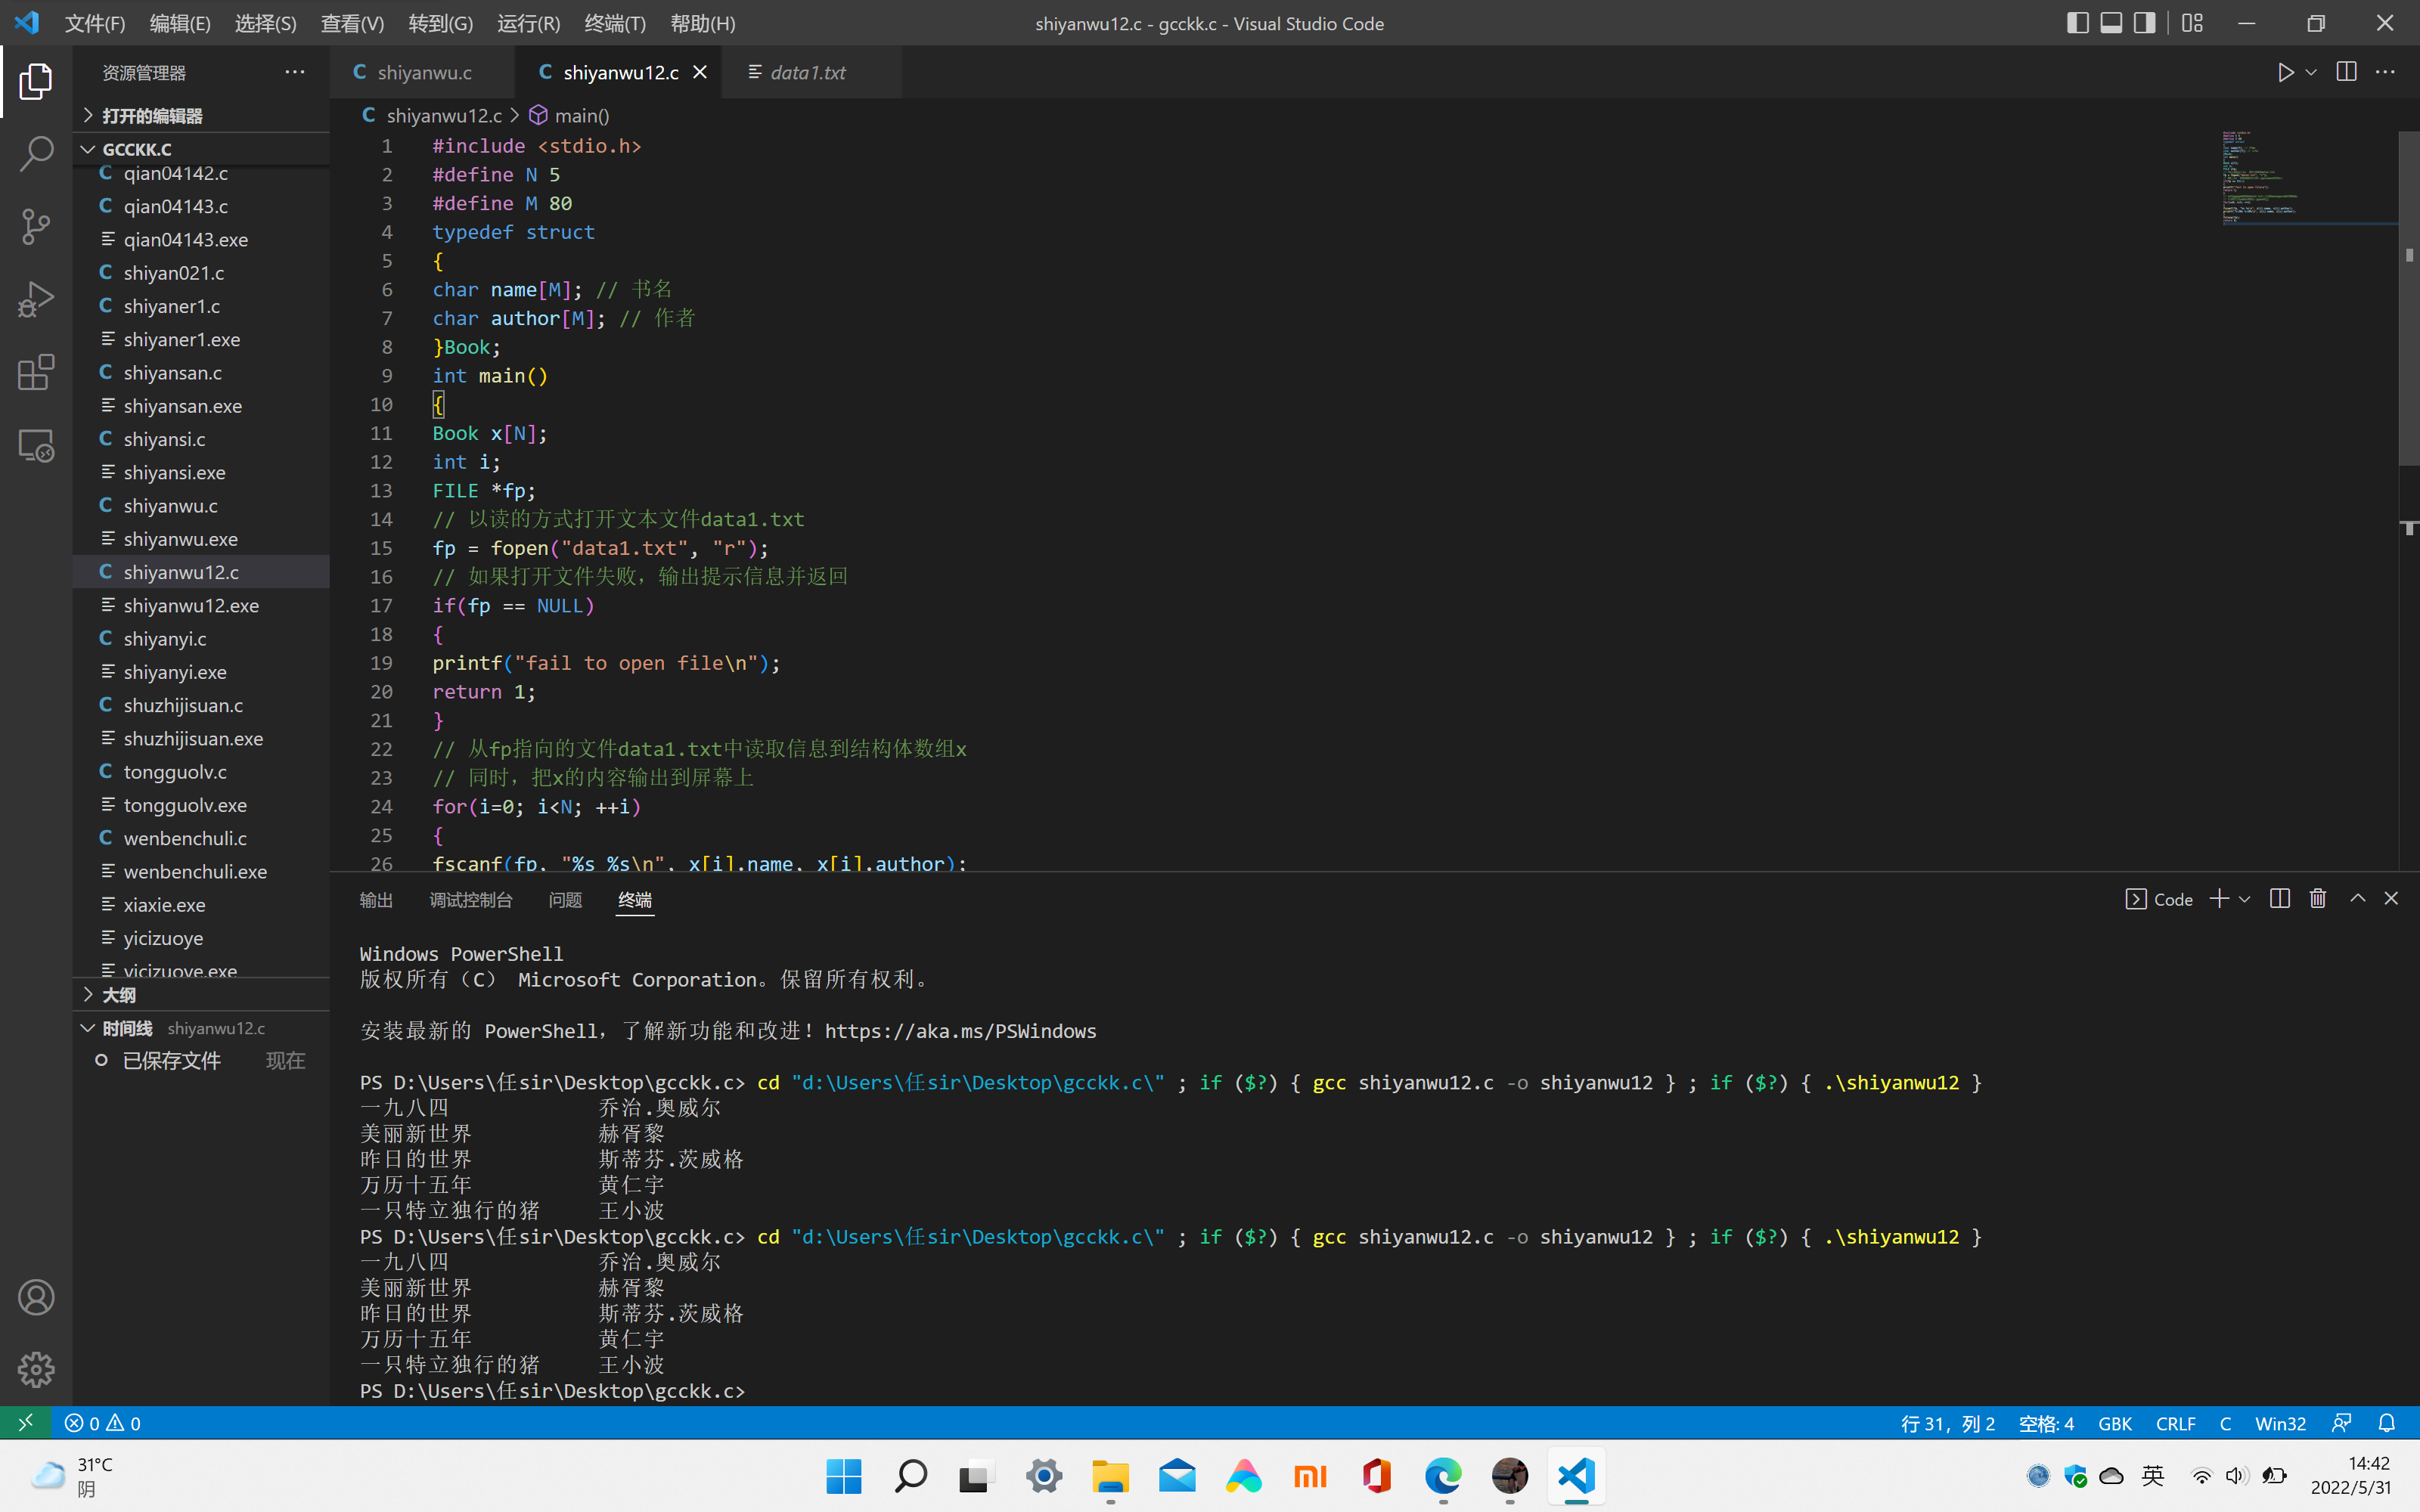Open the Explorer view in activity bar
The image size is (2420, 1512).
[x=36, y=81]
